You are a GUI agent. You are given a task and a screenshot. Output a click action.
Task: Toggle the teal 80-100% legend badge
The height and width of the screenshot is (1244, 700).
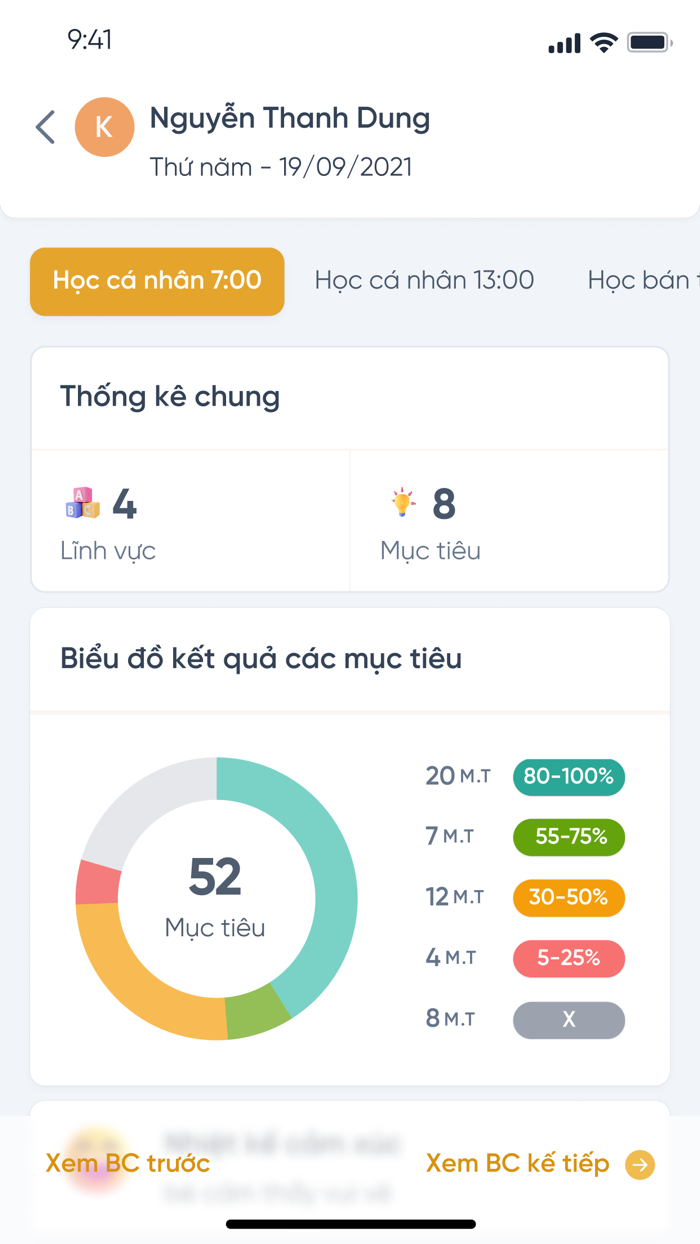click(x=568, y=777)
